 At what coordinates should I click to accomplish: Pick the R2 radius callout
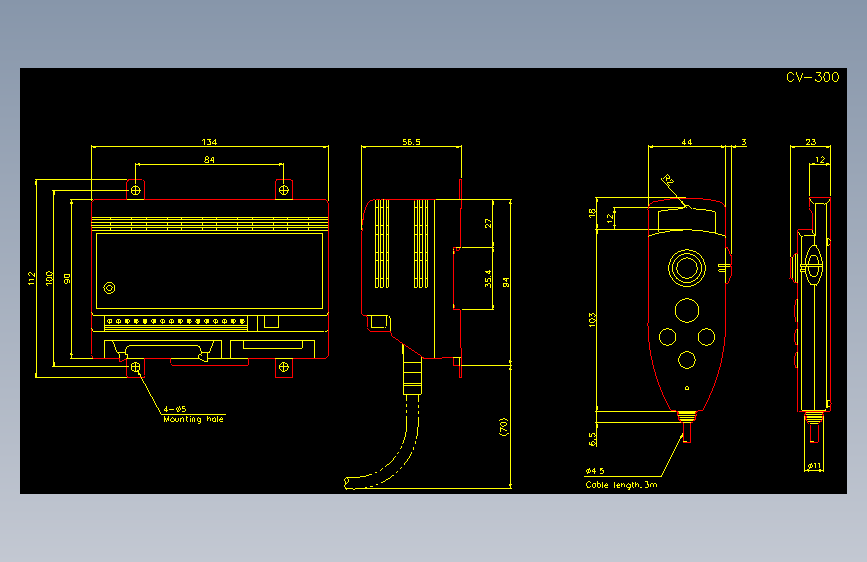[x=668, y=180]
